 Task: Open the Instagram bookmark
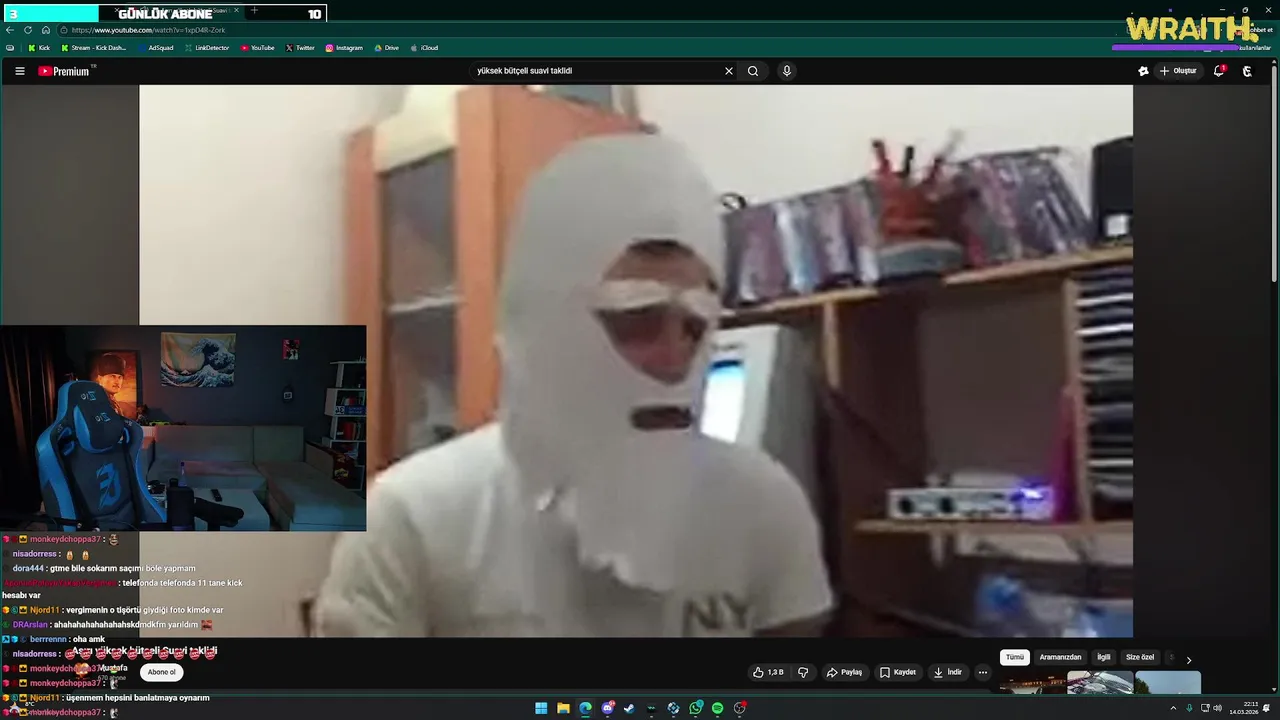pyautogui.click(x=344, y=48)
